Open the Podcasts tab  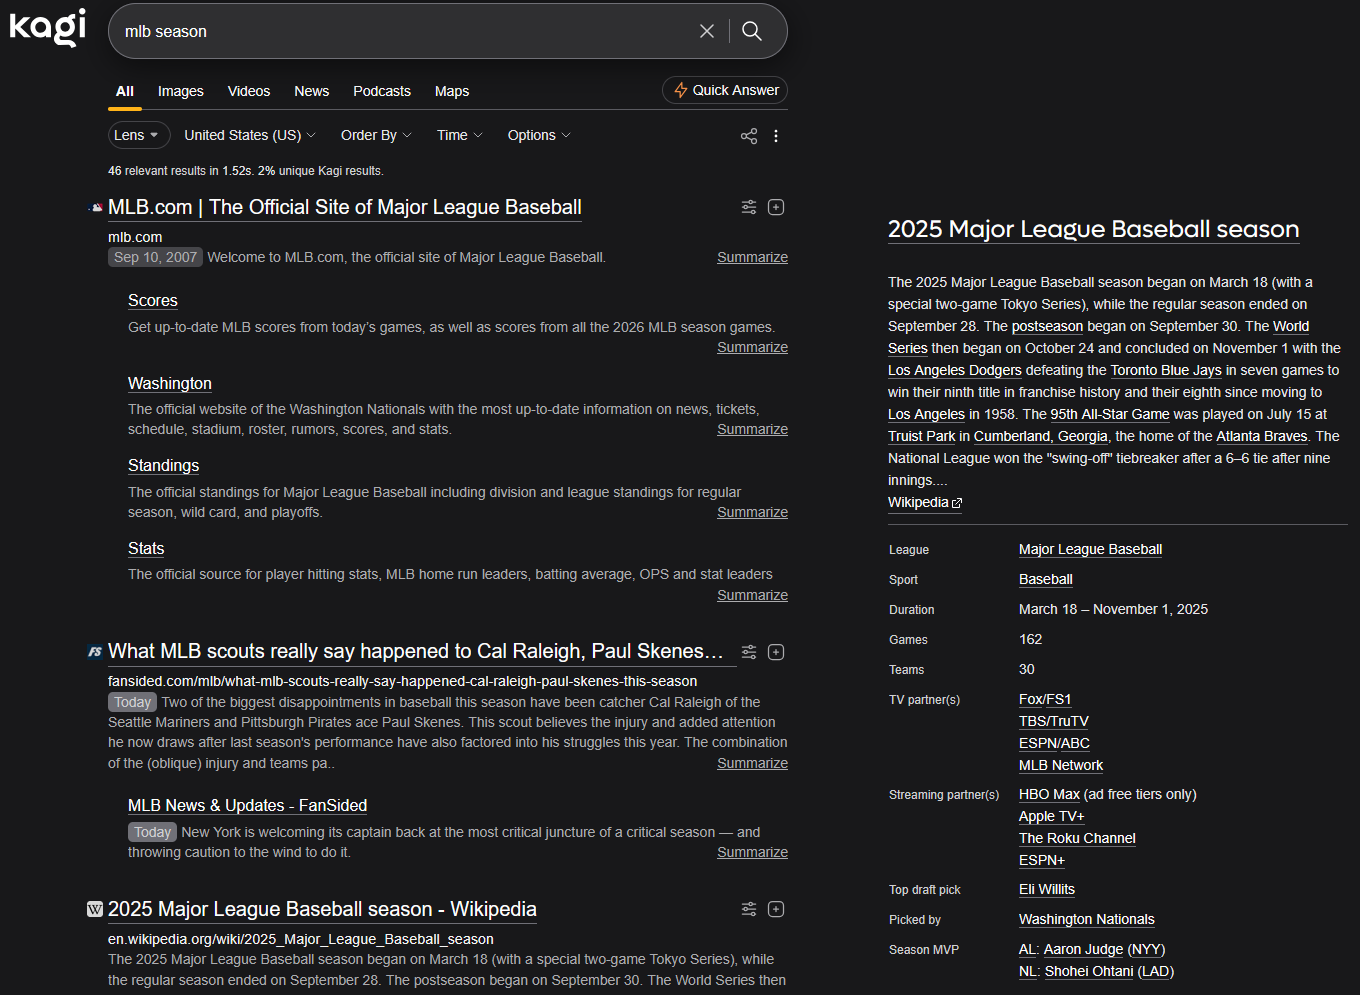(382, 91)
